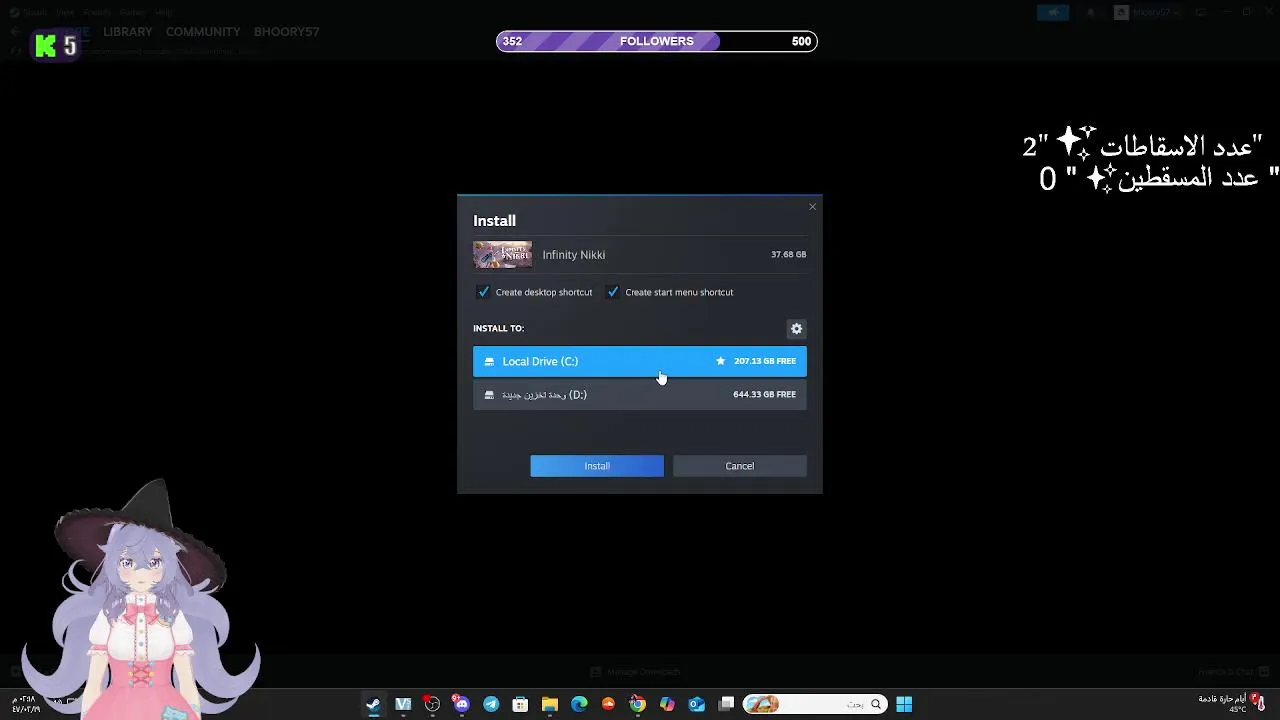The height and width of the screenshot is (720, 1280).
Task: Open Discord from the taskbar
Action: point(461,704)
